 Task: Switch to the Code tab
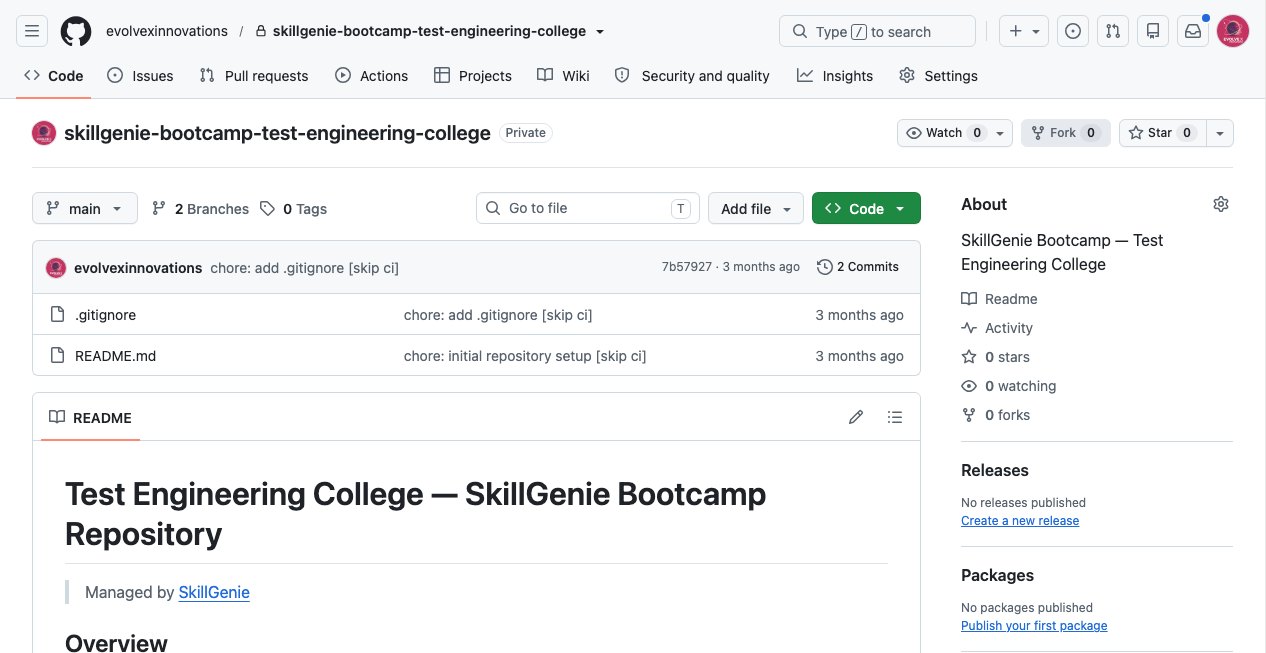tap(54, 76)
